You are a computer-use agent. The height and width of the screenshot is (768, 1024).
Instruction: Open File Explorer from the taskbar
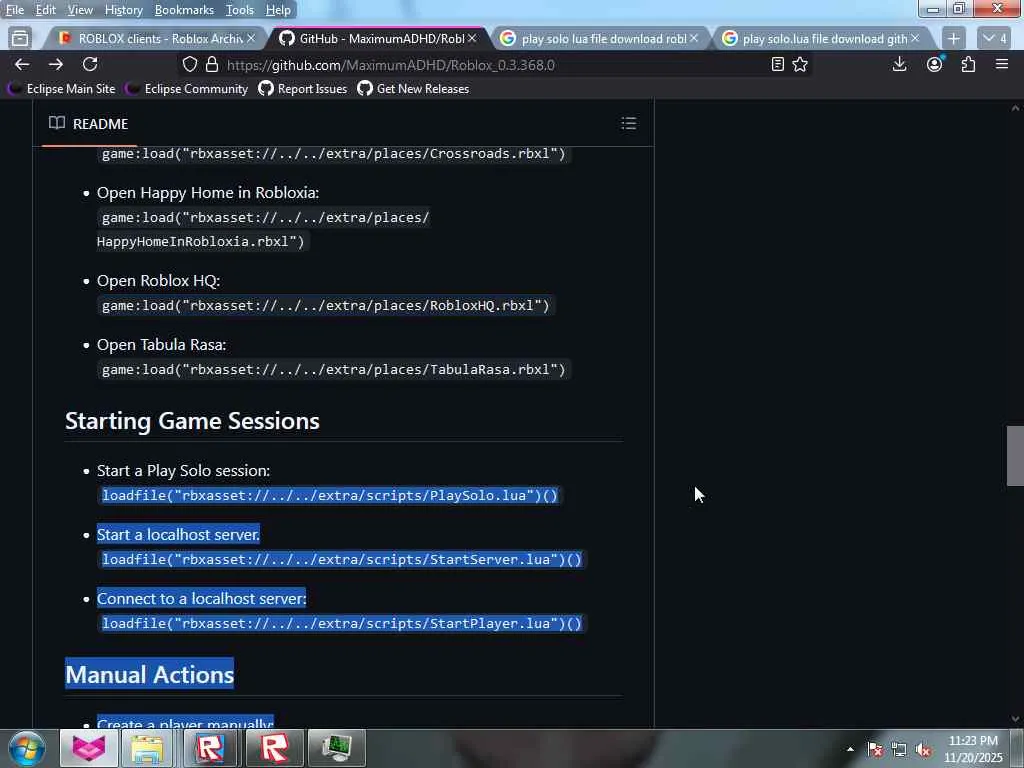point(148,748)
